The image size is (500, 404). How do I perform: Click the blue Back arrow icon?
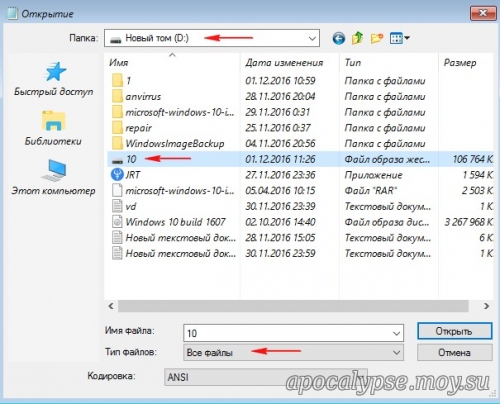(x=339, y=39)
